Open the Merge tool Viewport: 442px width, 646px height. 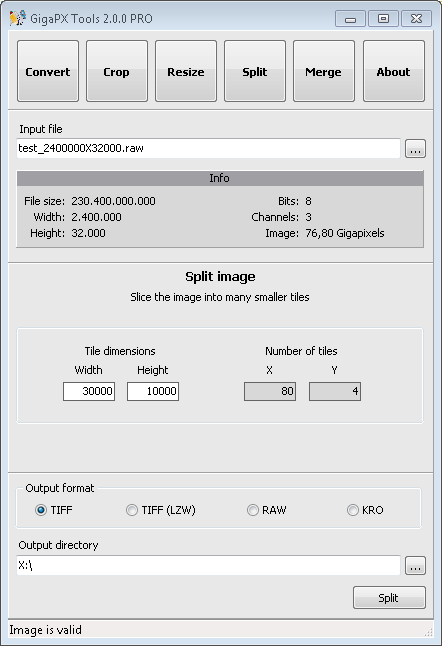coord(324,71)
